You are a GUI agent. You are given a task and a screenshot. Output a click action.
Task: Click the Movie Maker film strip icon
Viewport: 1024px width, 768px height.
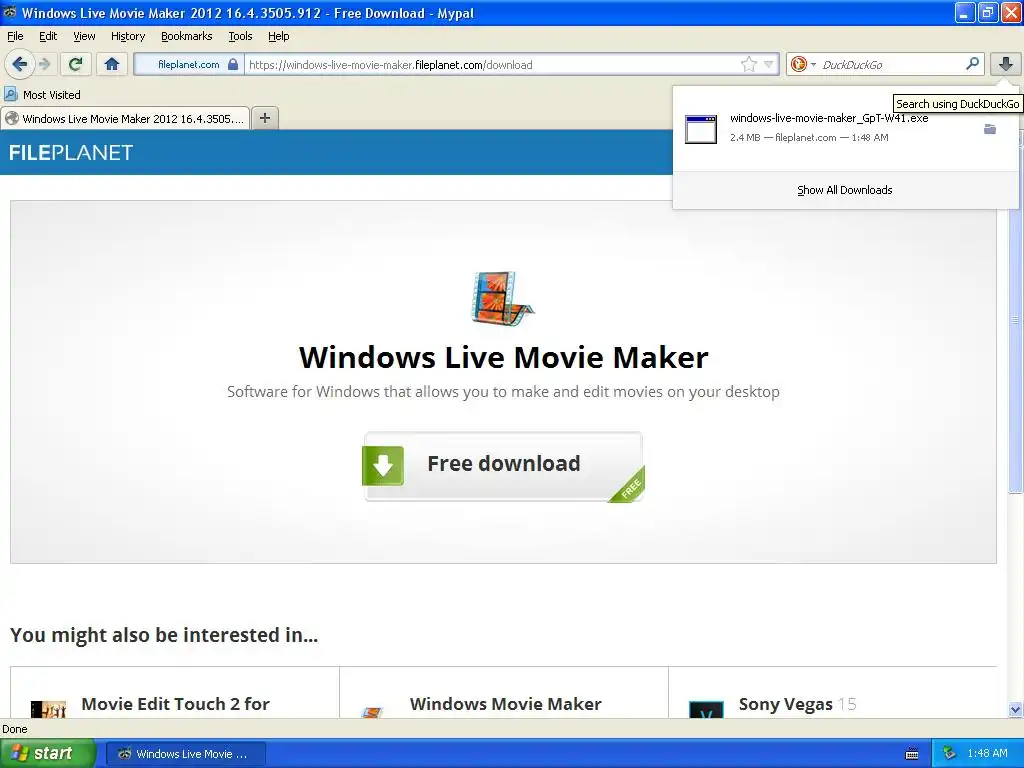pos(502,298)
